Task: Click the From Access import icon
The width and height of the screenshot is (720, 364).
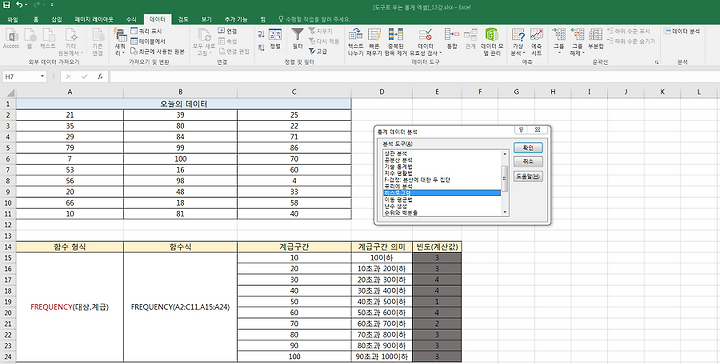Action: click(11, 39)
